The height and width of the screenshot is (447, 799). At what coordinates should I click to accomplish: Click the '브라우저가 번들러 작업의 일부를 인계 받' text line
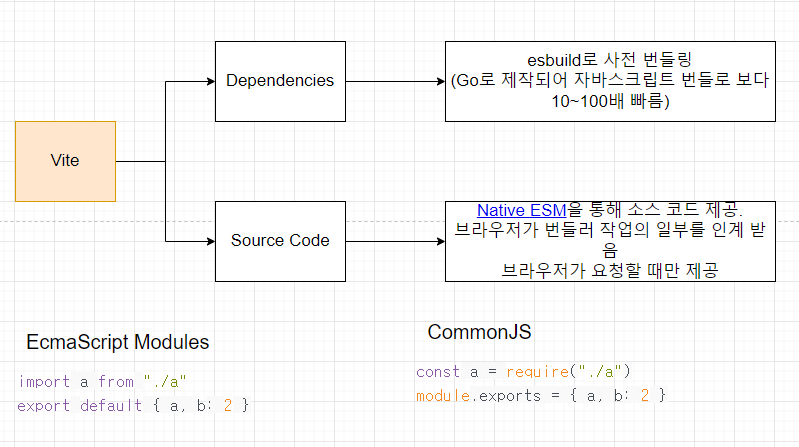(610, 230)
